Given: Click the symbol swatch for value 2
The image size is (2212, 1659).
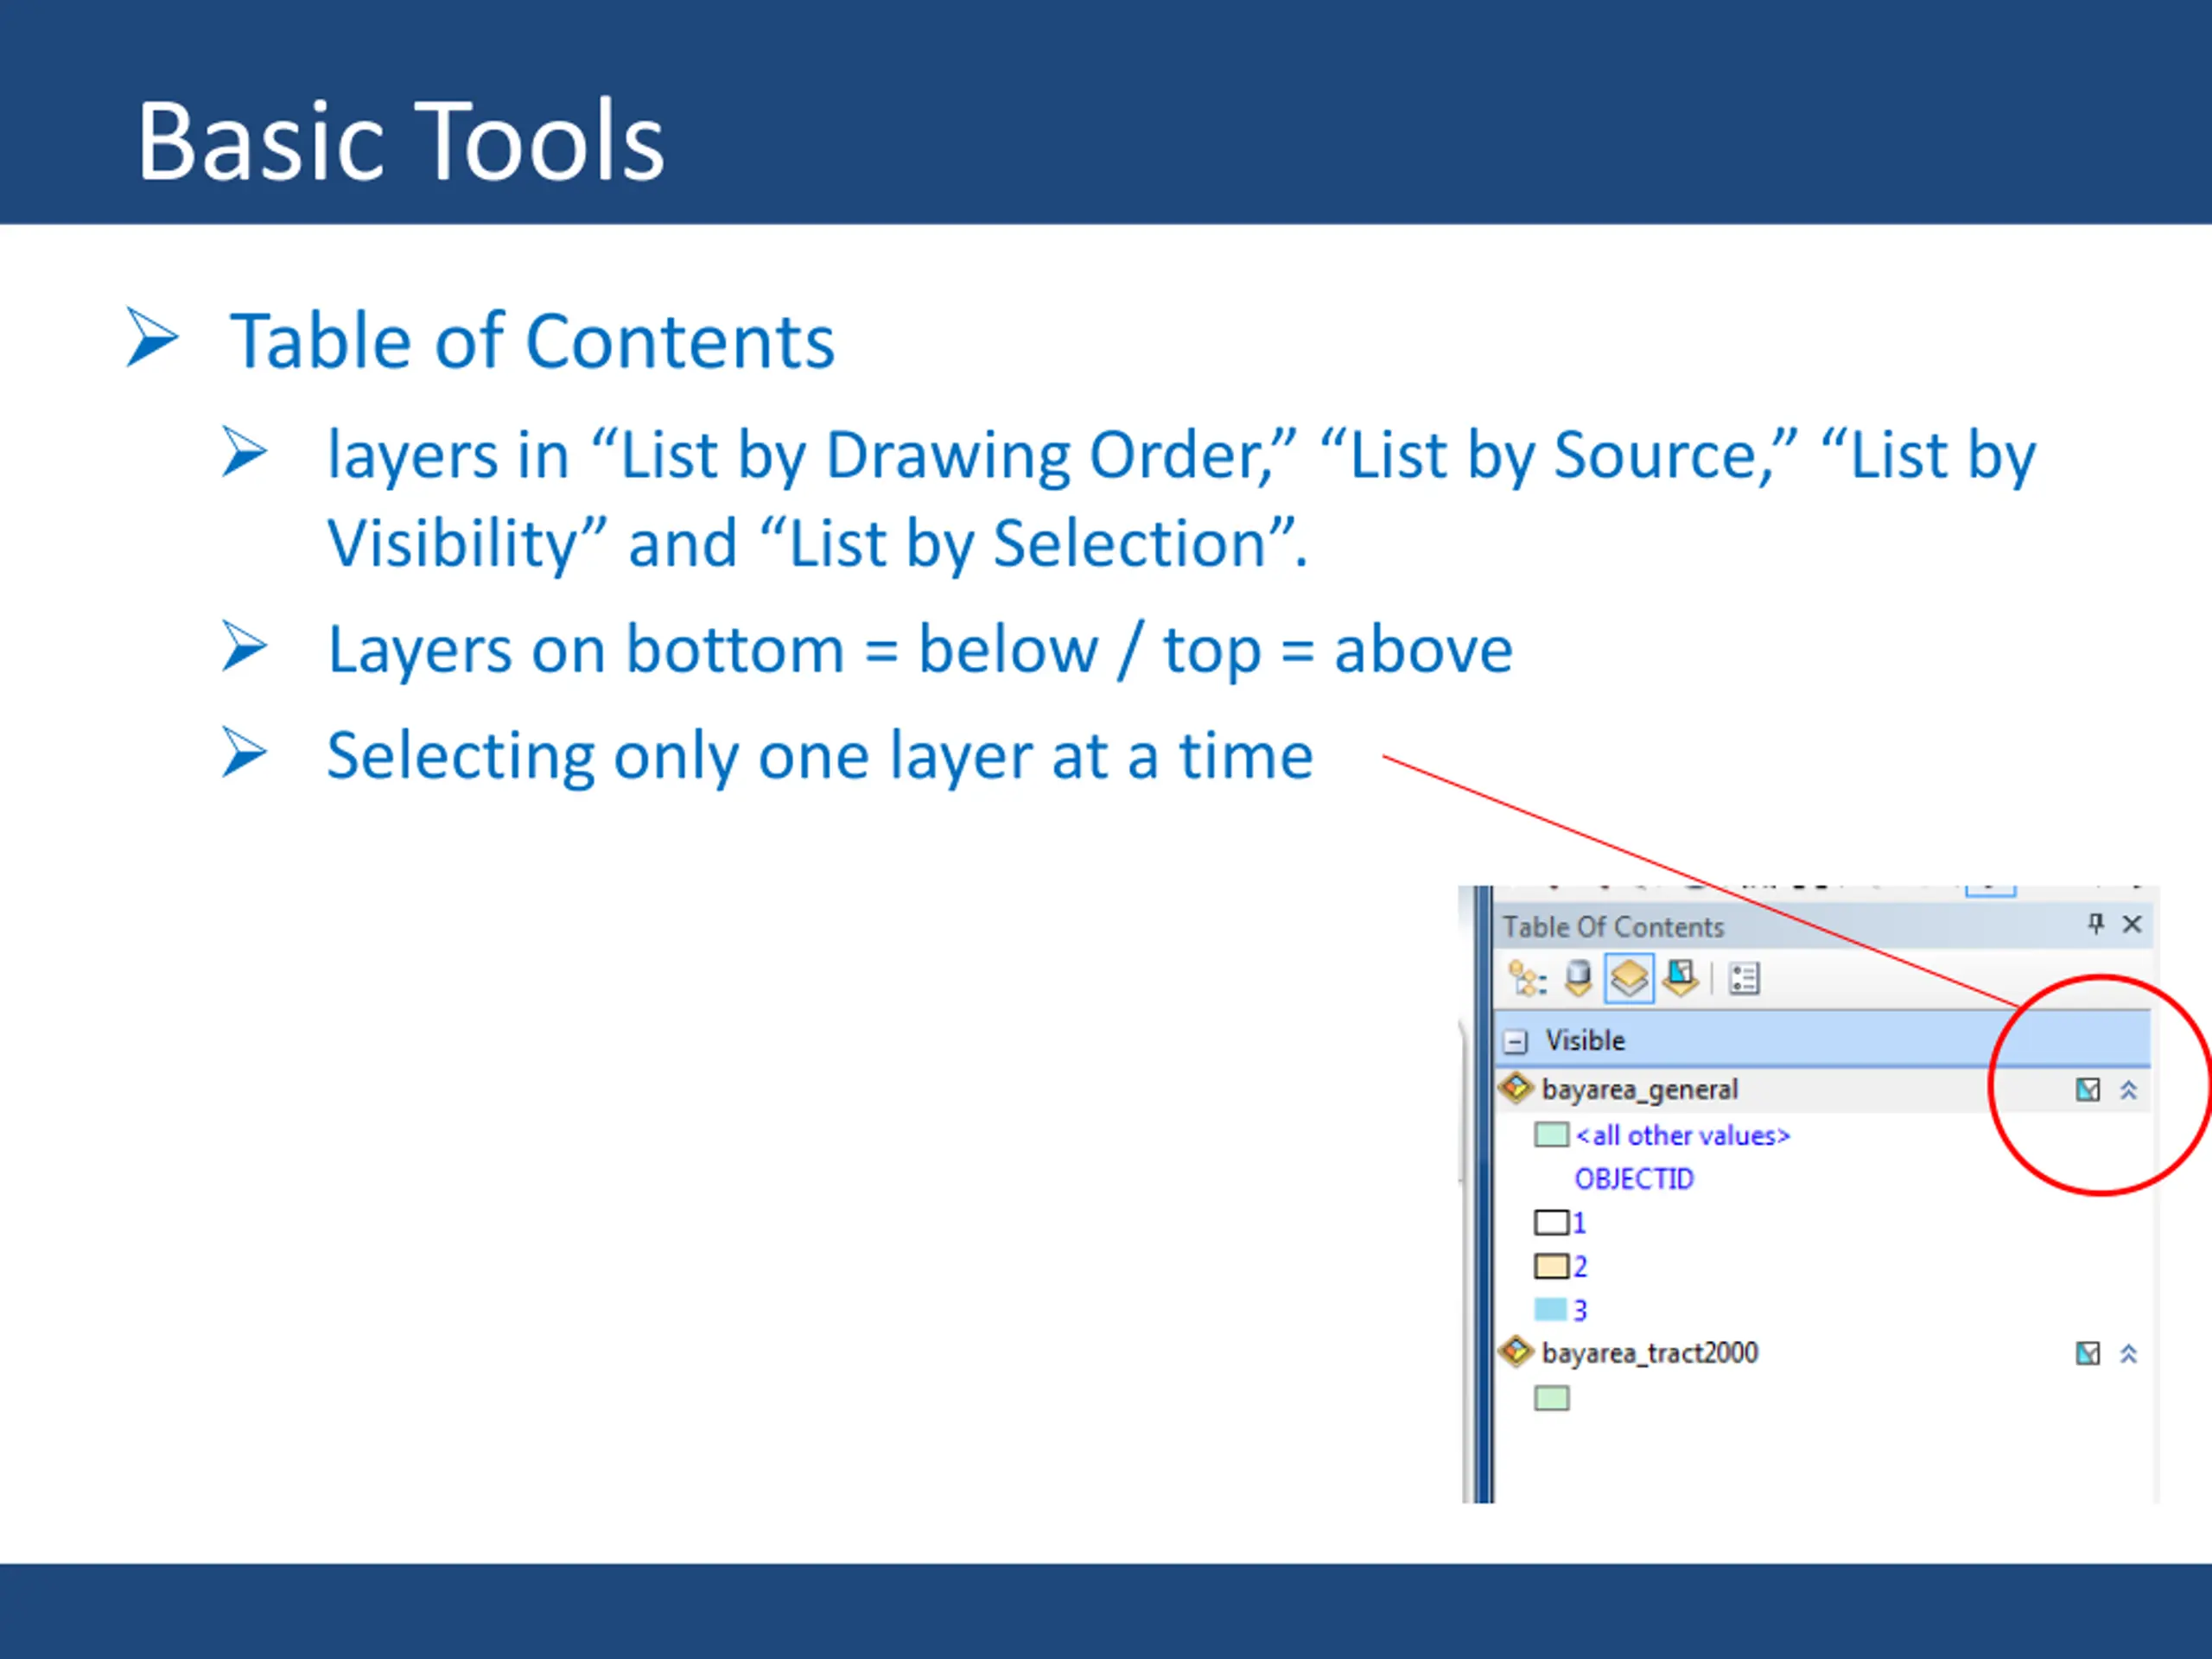Looking at the screenshot, I should [x=1552, y=1266].
